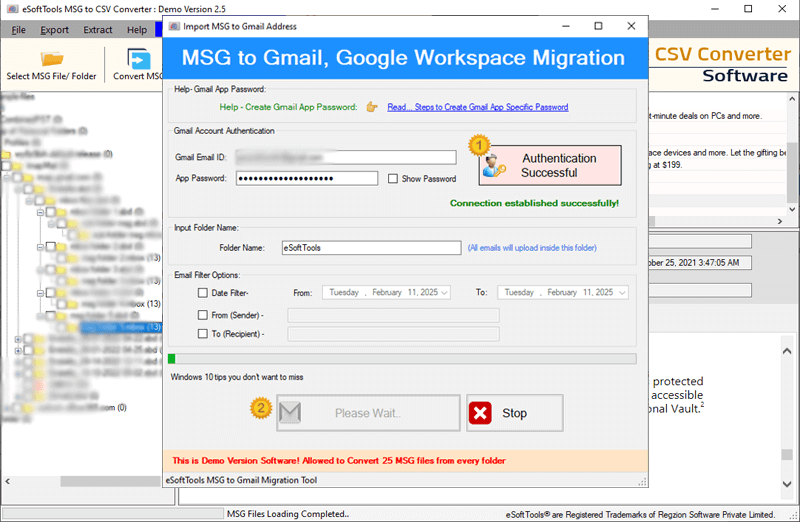The image size is (800, 522).
Task: Open the To date dropdown
Action: [622, 293]
